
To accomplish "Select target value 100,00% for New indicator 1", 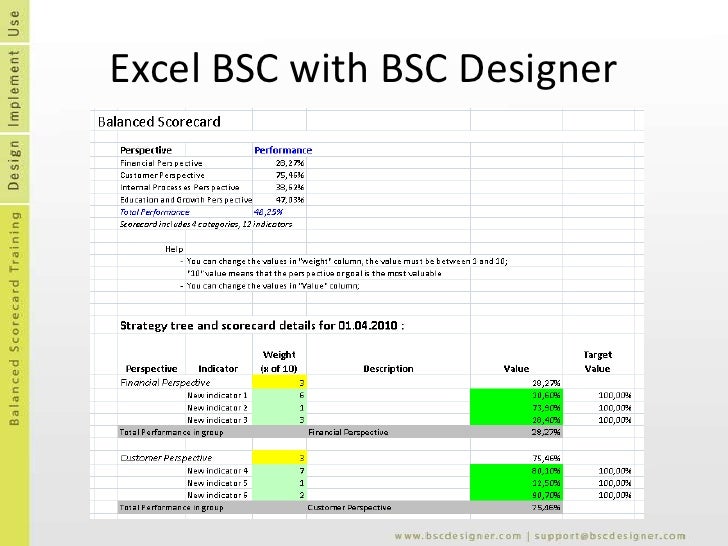I will click(x=614, y=396).
